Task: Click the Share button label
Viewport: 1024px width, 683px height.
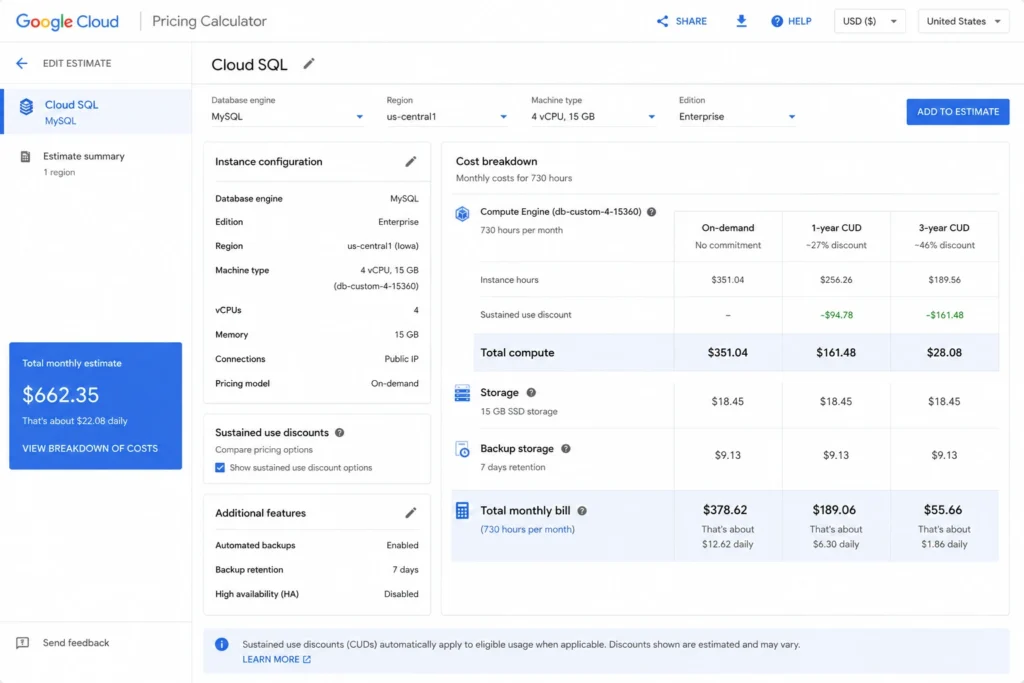Action: point(691,21)
